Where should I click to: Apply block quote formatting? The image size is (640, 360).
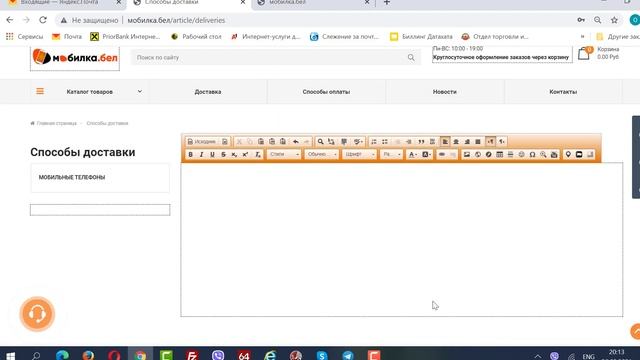421,142
